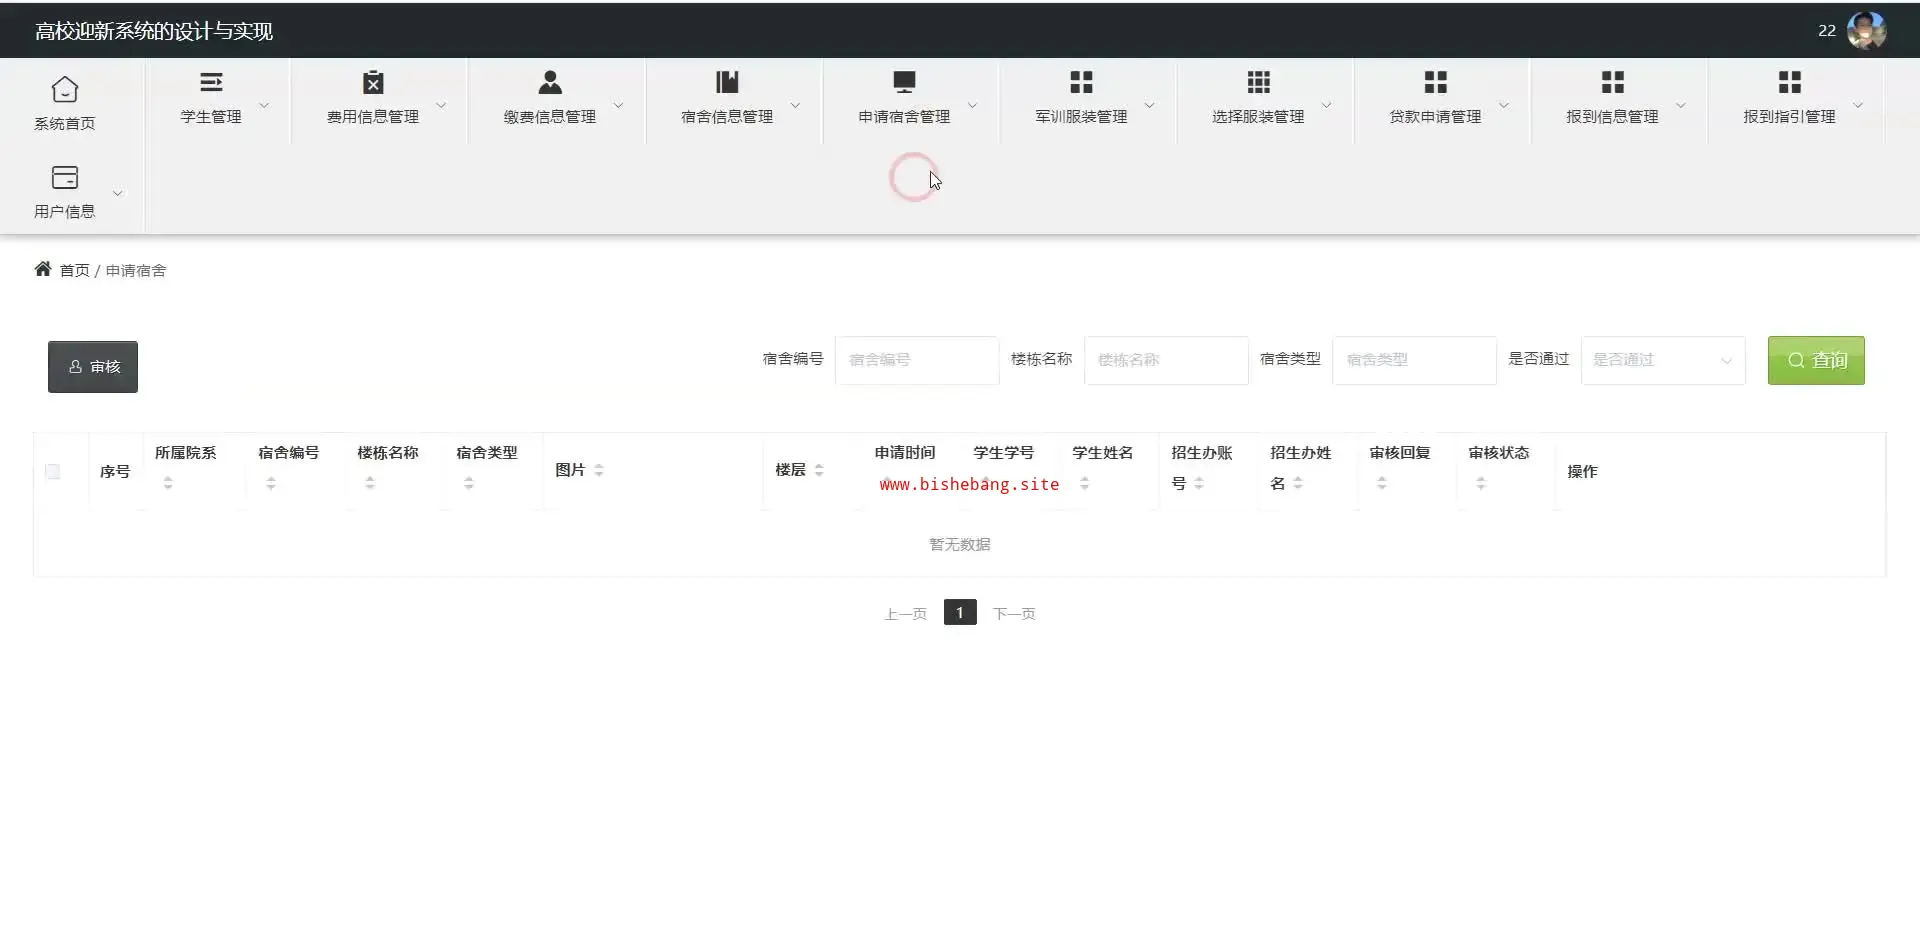
Task: Click the 高校迎新系统的设计与实现 title
Action: click(154, 31)
